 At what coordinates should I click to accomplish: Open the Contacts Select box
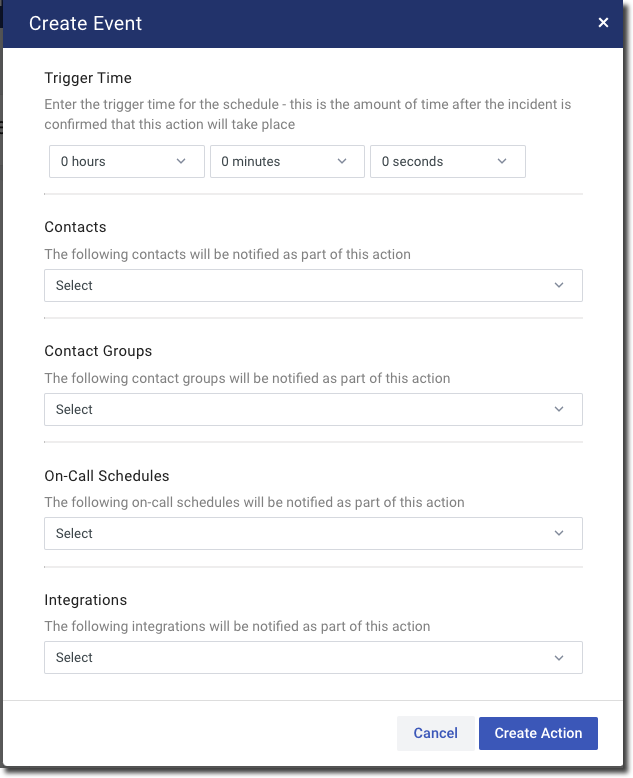[300, 286]
